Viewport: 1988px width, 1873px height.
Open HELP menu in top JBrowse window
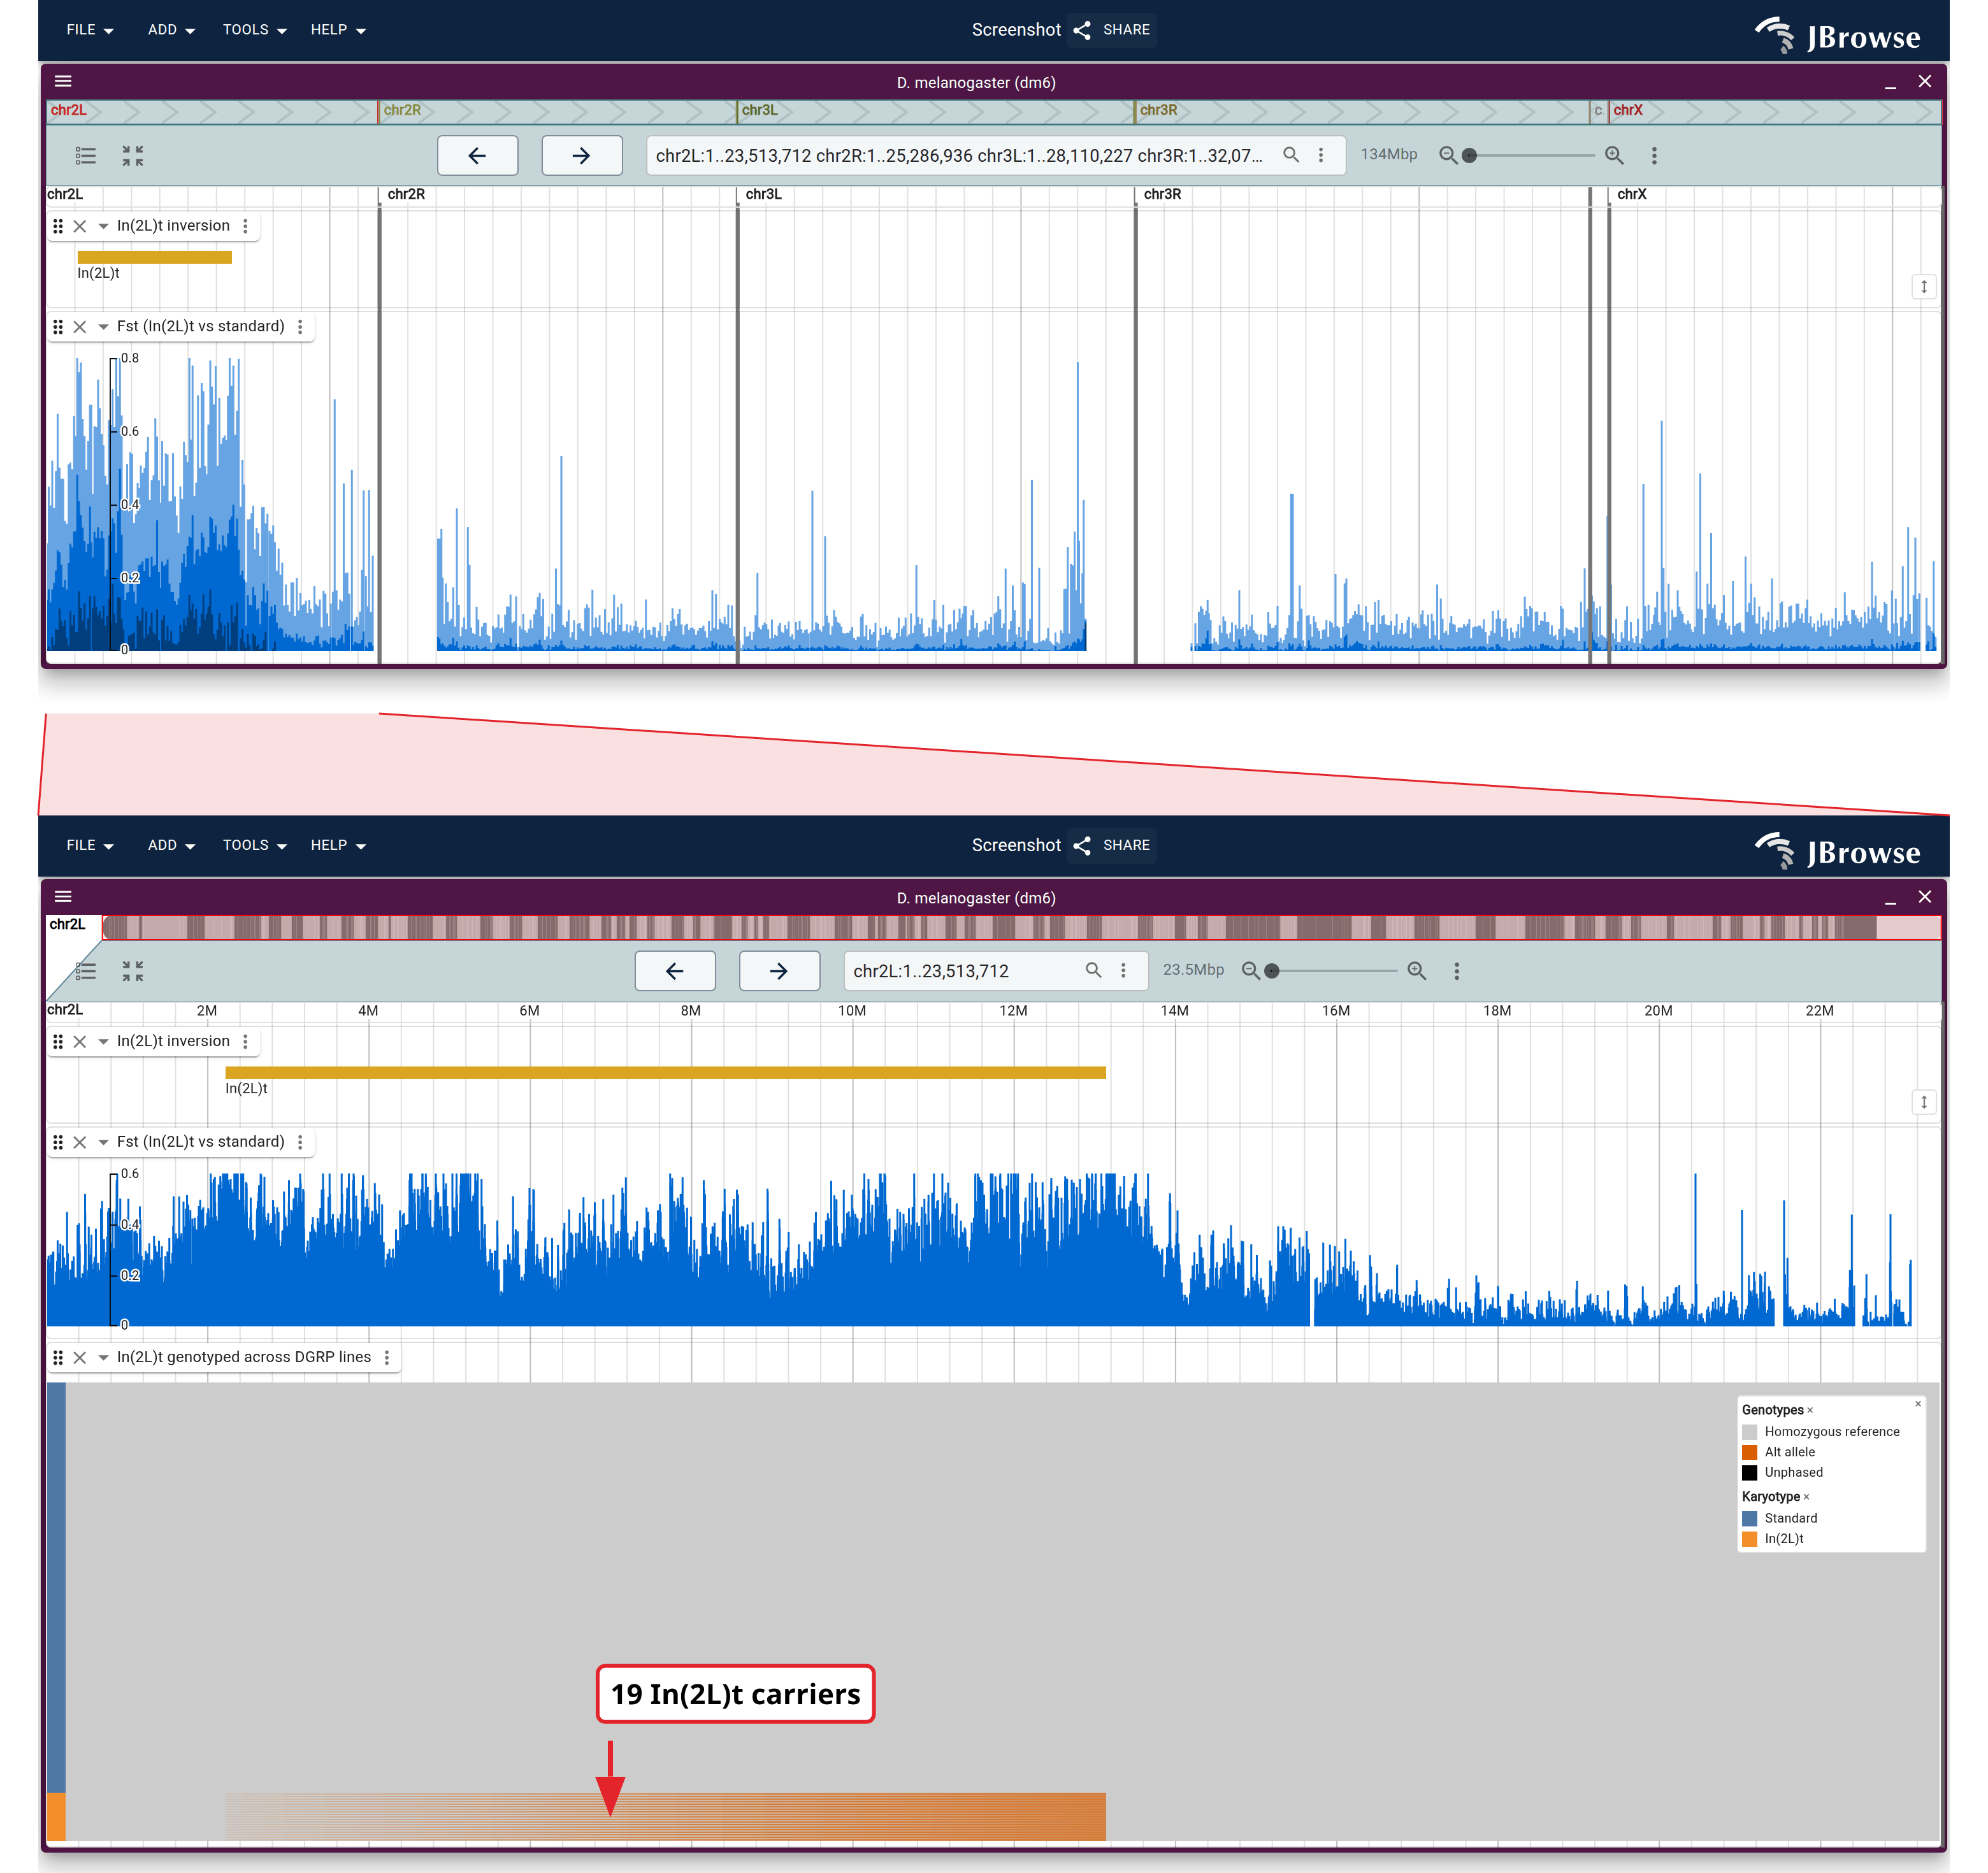point(337,30)
